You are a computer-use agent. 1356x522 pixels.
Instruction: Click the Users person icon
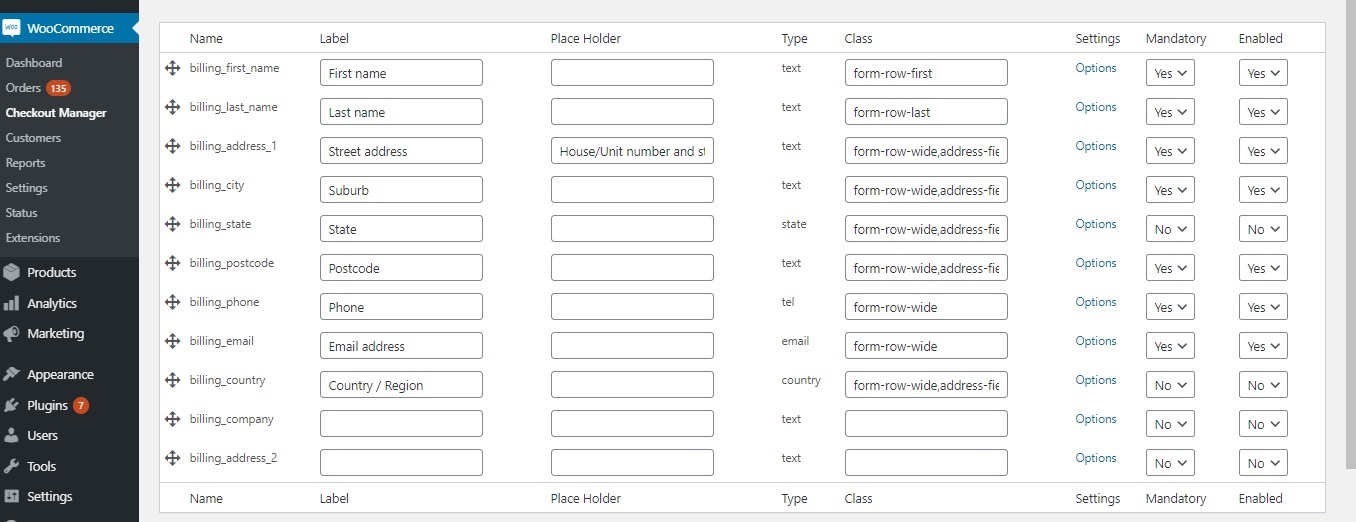[x=12, y=435]
